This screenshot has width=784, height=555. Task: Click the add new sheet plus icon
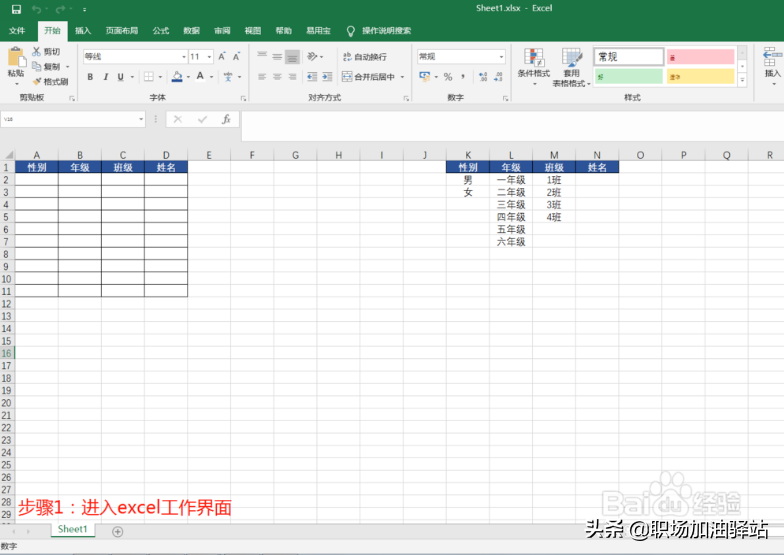[x=118, y=532]
